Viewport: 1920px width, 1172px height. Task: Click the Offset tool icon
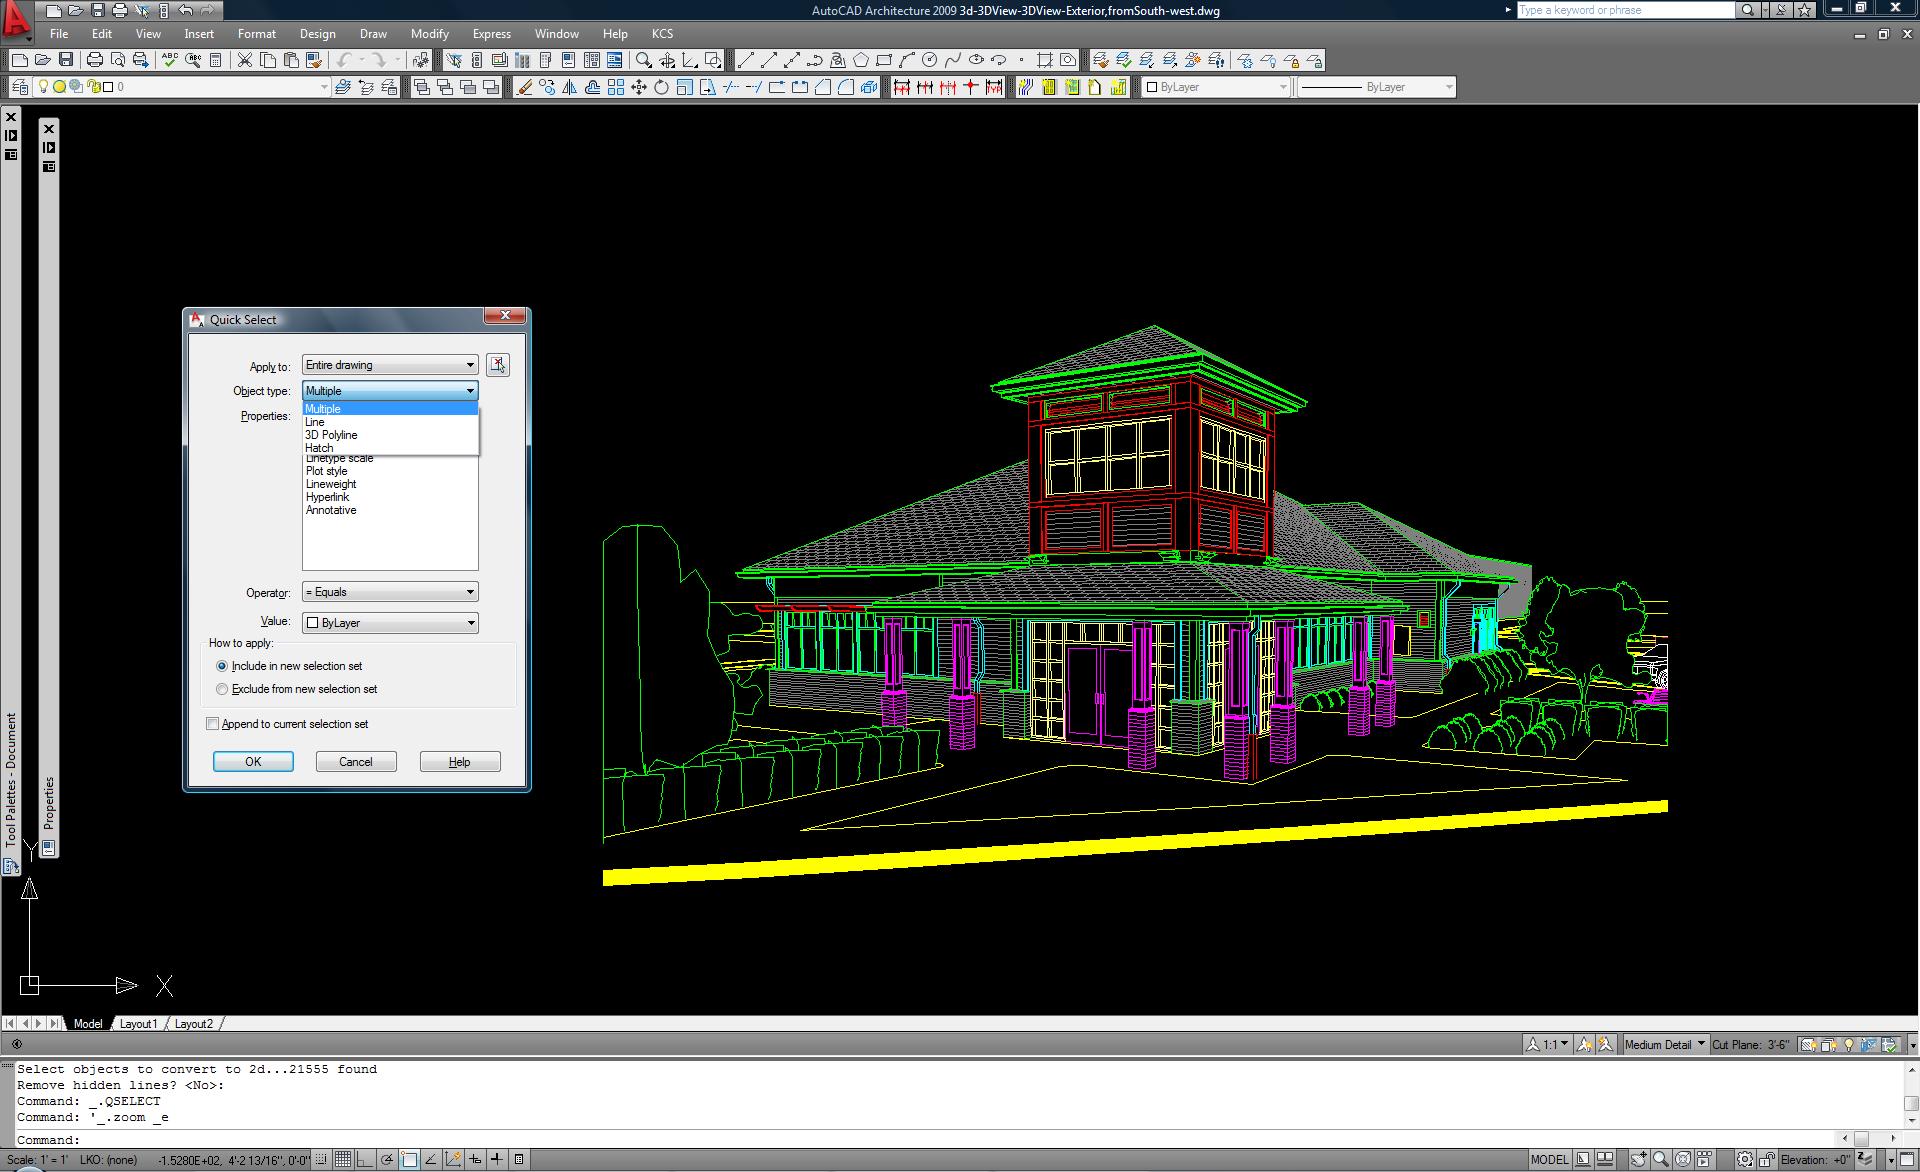click(x=593, y=87)
